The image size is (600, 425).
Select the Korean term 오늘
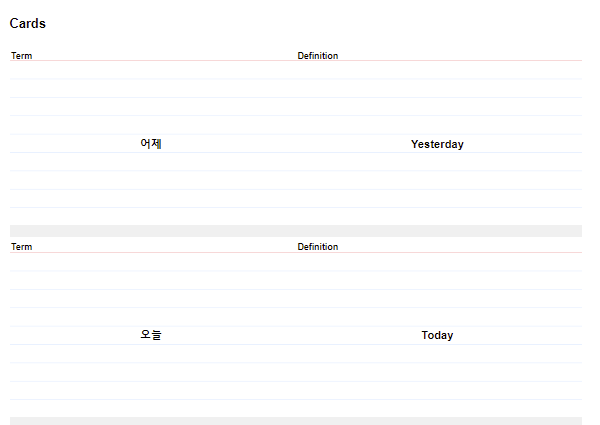[151, 335]
